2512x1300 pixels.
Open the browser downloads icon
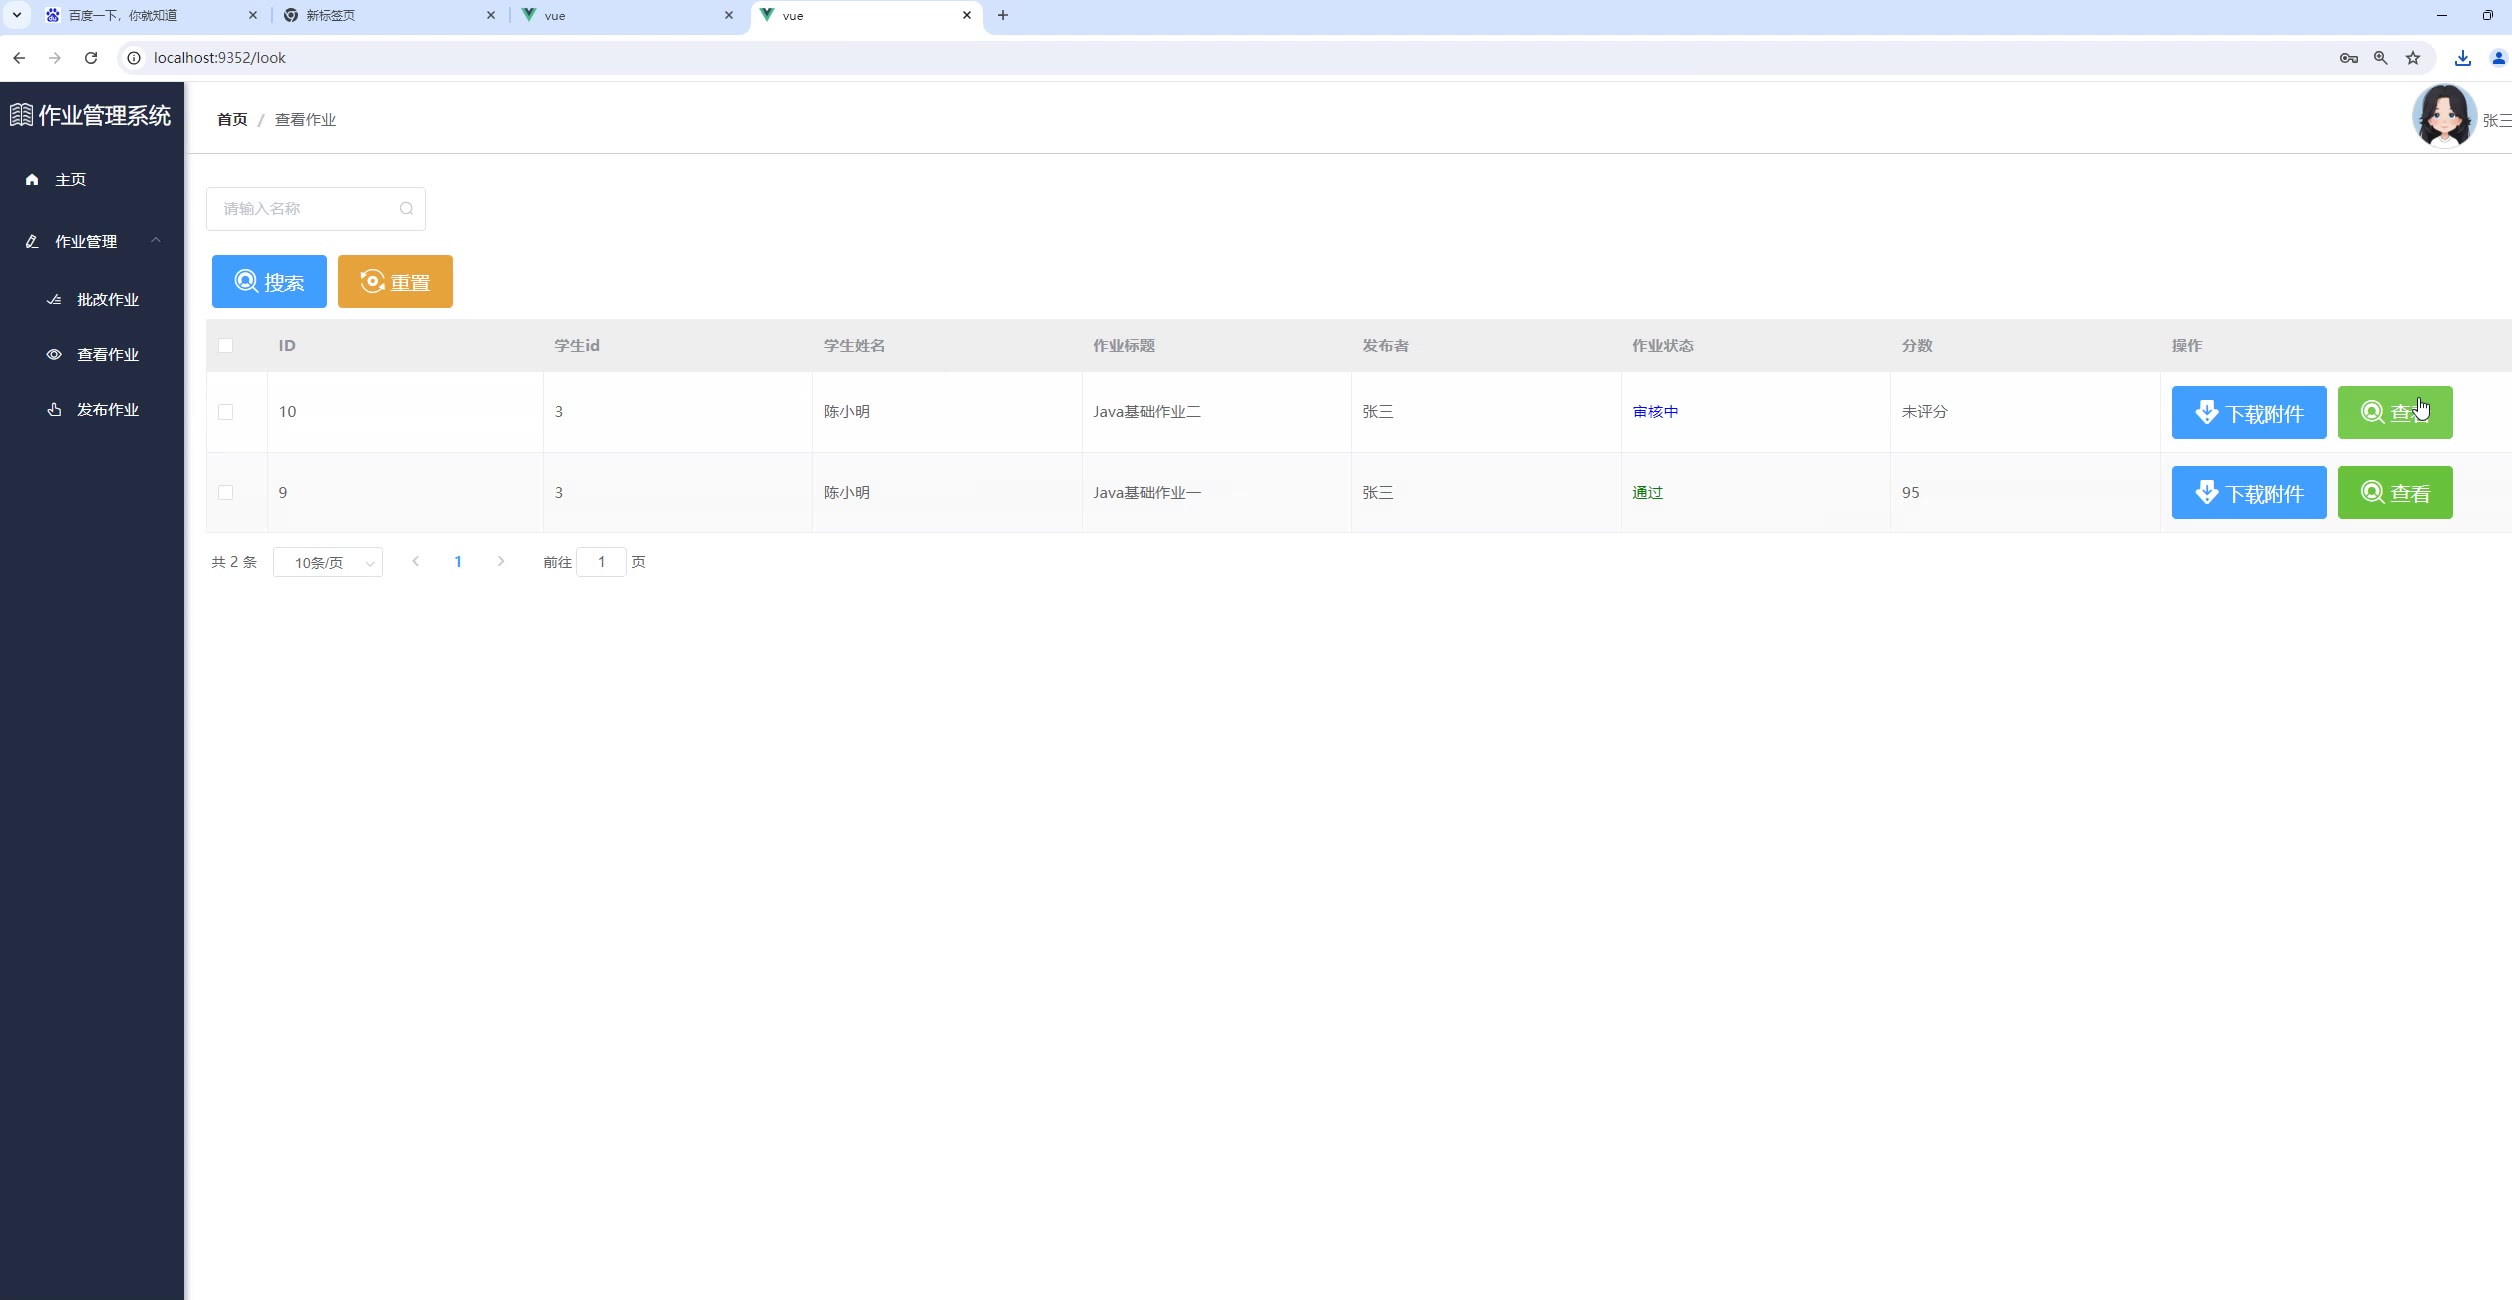click(x=2462, y=58)
